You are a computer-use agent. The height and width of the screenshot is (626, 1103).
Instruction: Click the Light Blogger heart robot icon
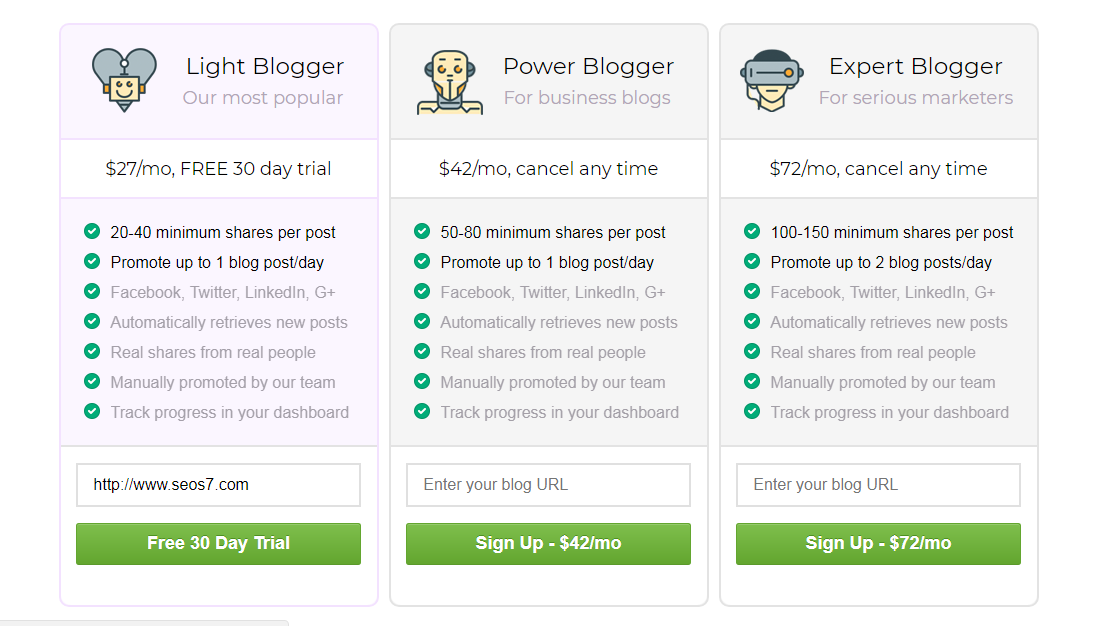pyautogui.click(x=125, y=80)
